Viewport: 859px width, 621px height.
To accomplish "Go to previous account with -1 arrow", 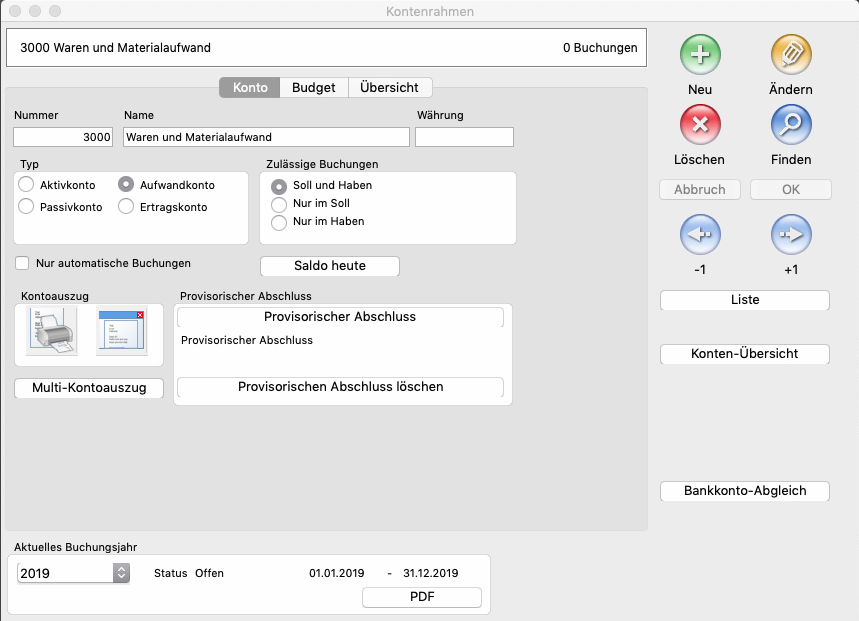I will coord(700,235).
